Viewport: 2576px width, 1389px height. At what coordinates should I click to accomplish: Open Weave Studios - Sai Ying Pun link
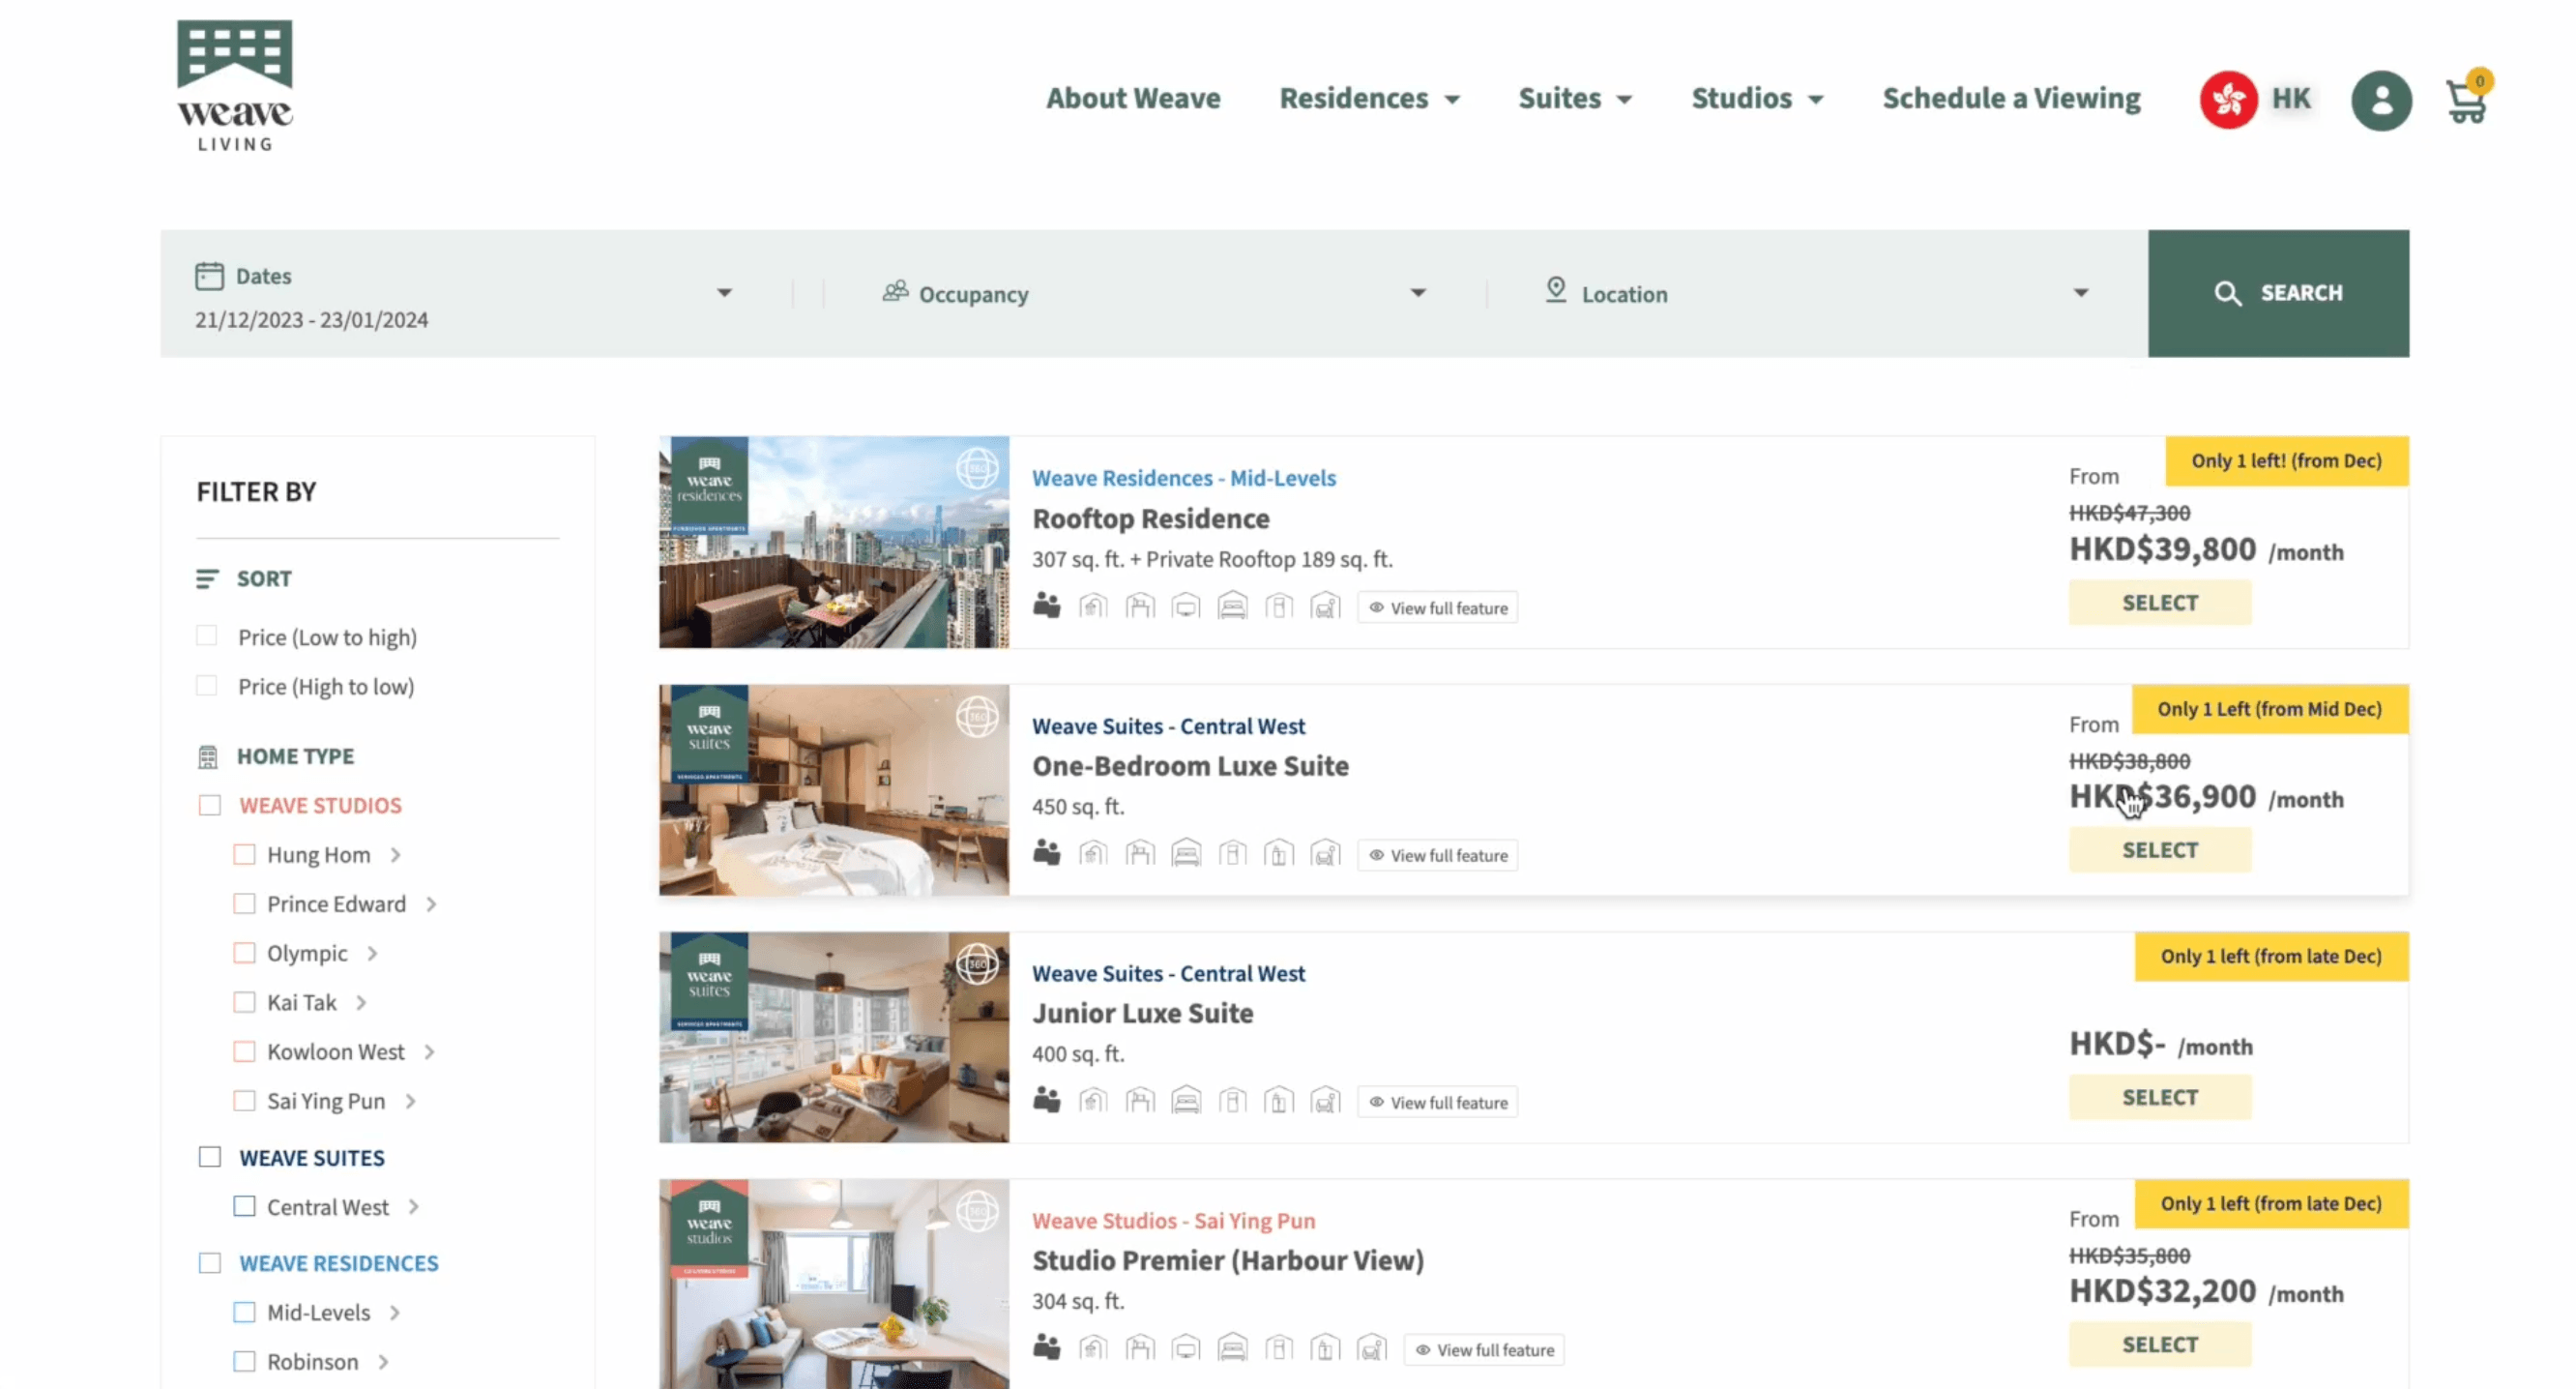[1174, 1221]
